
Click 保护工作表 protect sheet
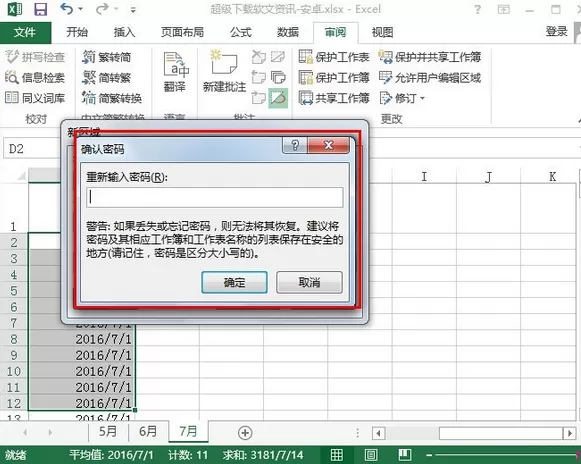(334, 57)
